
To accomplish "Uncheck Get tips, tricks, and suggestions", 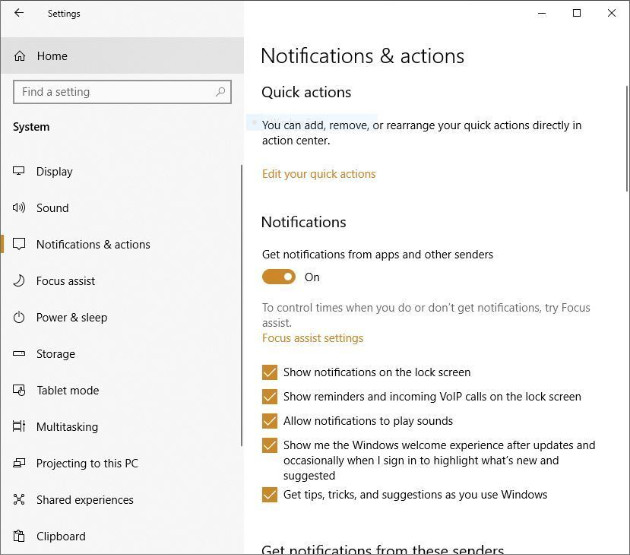I will tap(269, 494).
